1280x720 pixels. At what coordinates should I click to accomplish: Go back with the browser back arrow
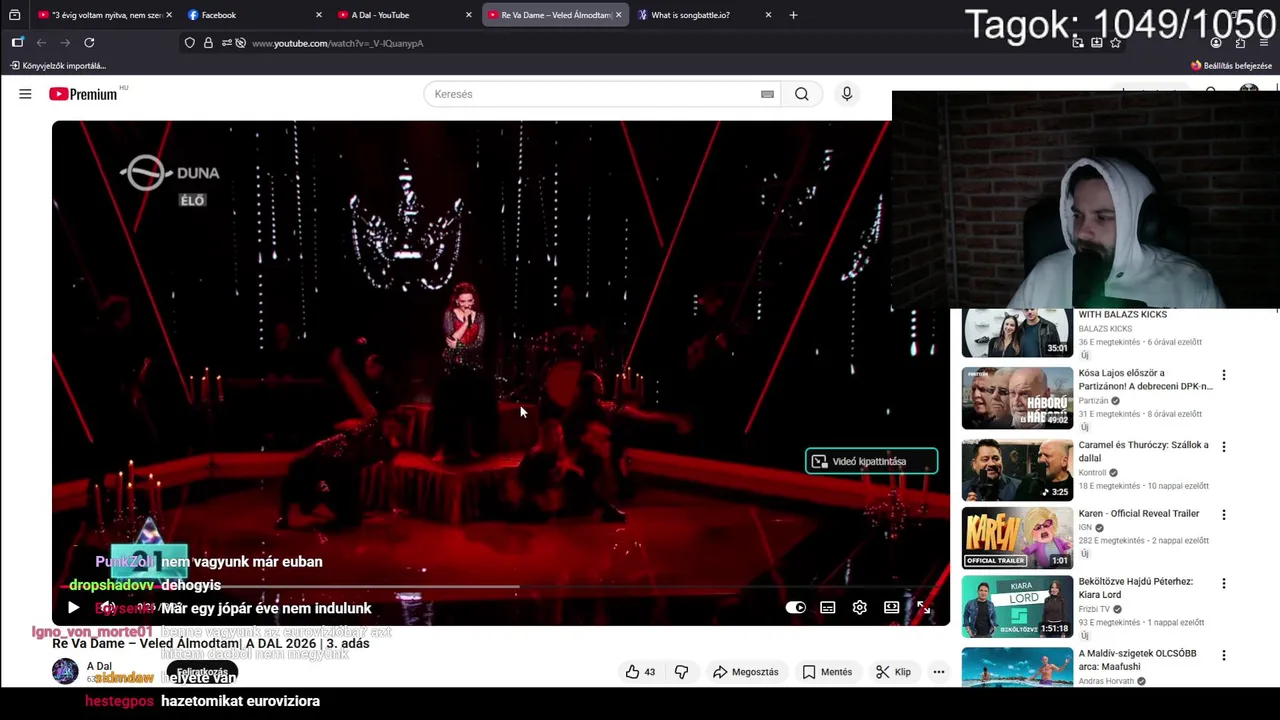(x=41, y=43)
